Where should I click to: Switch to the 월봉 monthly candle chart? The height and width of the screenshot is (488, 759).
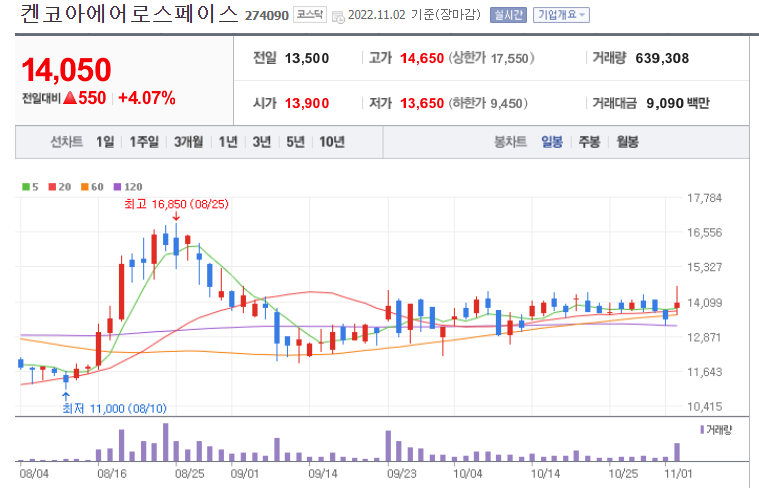[627, 142]
